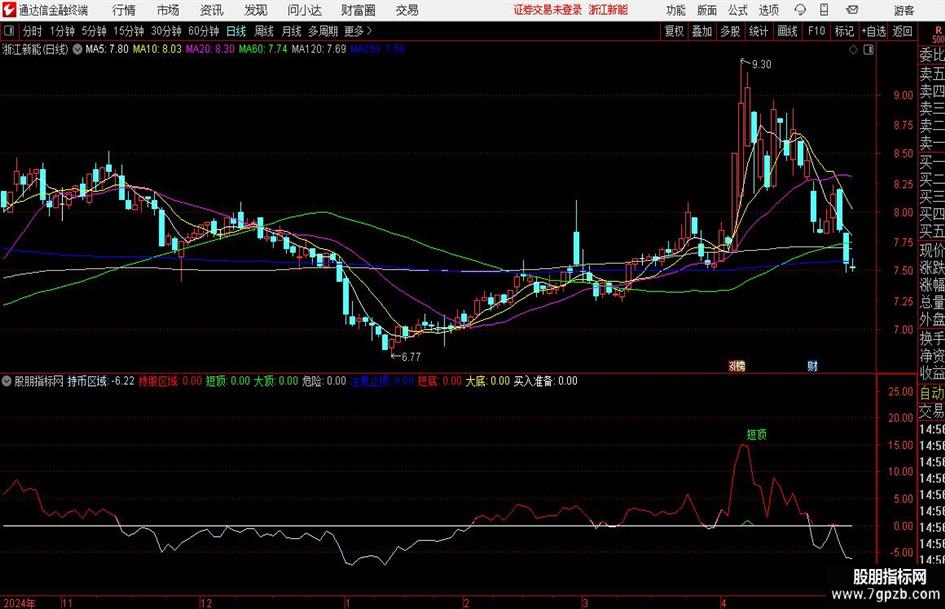The width and height of the screenshot is (945, 609).
Task: Open the 选项 menu
Action: 768,10
